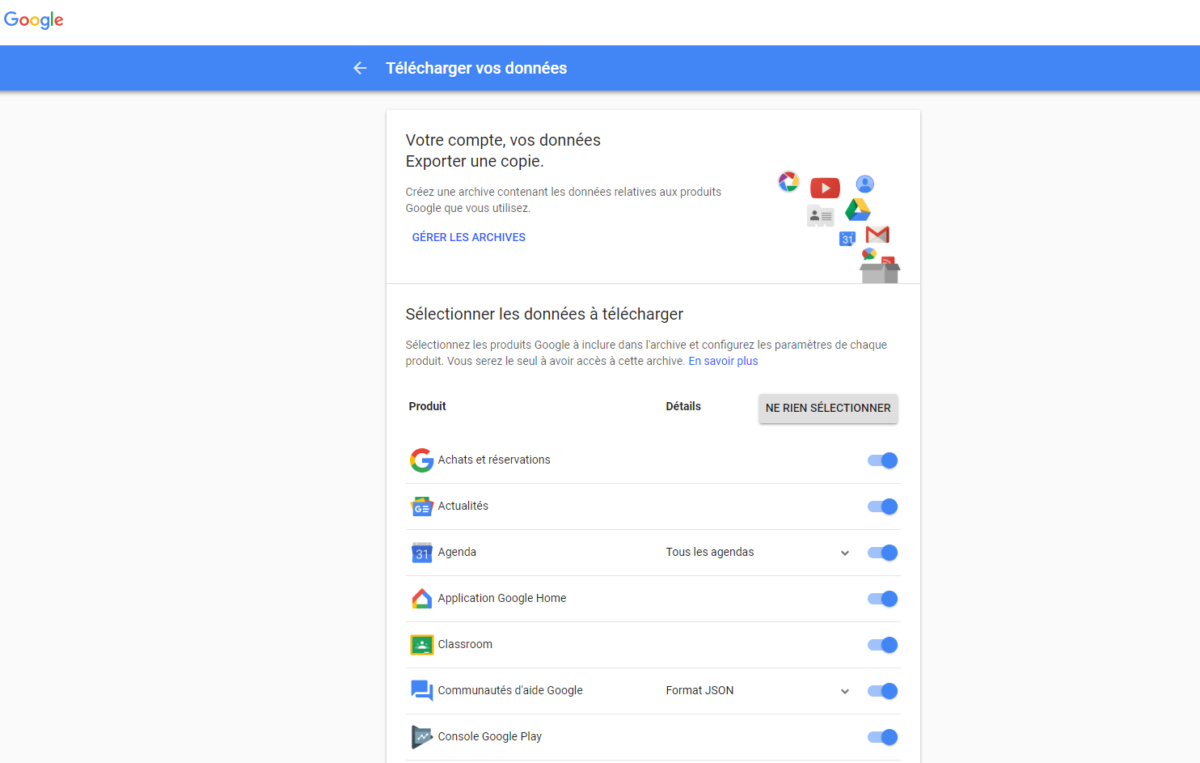Click the Détails column header

coord(683,406)
